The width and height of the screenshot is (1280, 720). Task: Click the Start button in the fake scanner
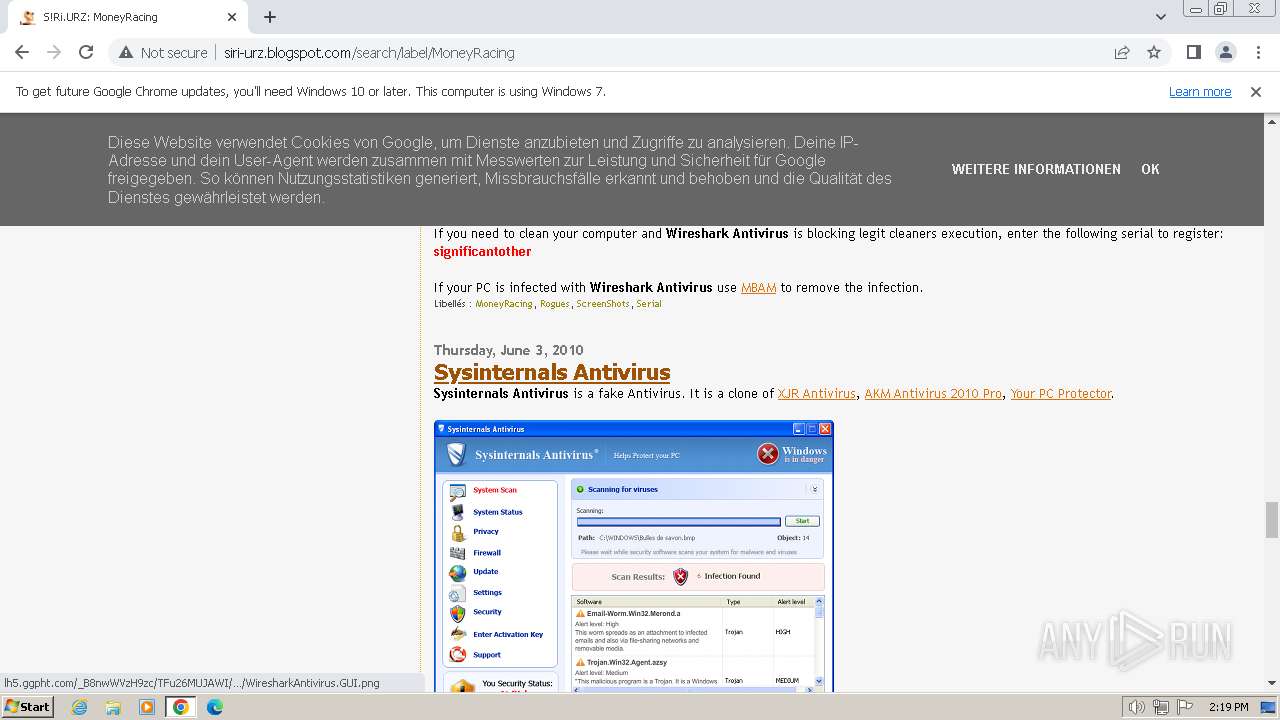point(802,521)
